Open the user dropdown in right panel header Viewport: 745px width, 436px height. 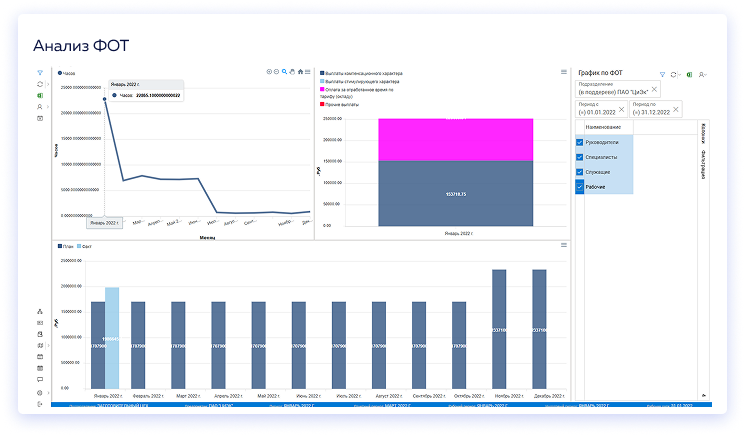point(703,74)
